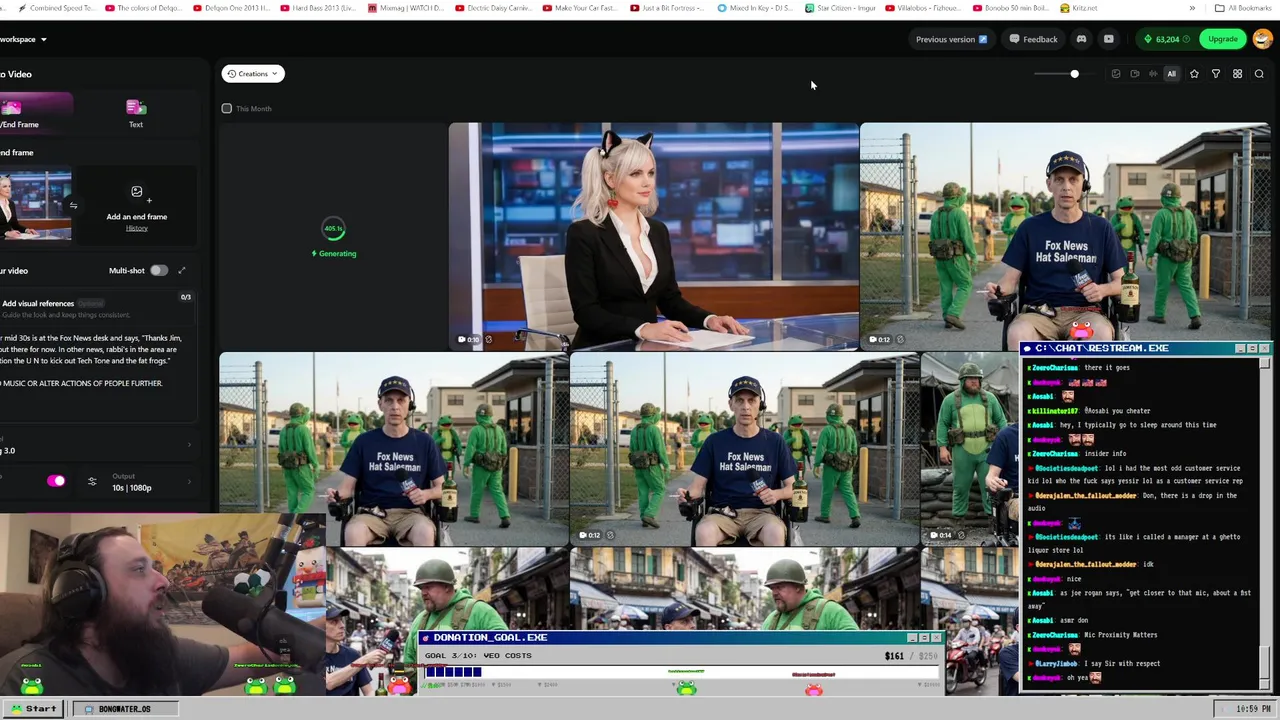The height and width of the screenshot is (720, 1280).
Task: Open search in creations
Action: click(x=1259, y=74)
